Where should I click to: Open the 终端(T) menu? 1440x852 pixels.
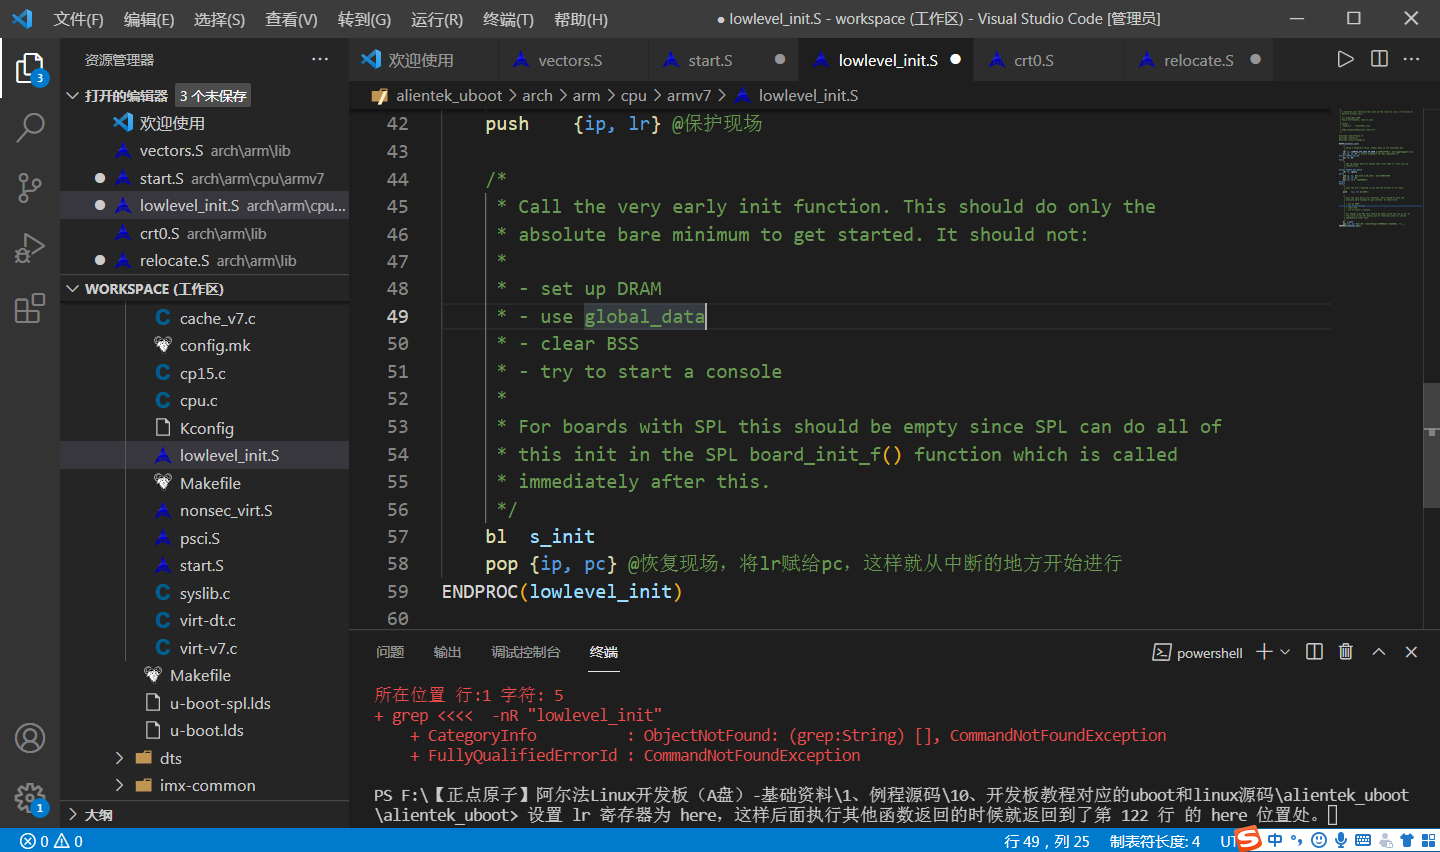(508, 19)
